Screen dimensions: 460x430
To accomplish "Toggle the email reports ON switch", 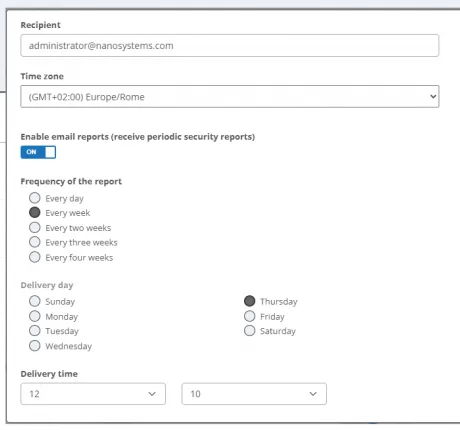I will tap(38, 152).
